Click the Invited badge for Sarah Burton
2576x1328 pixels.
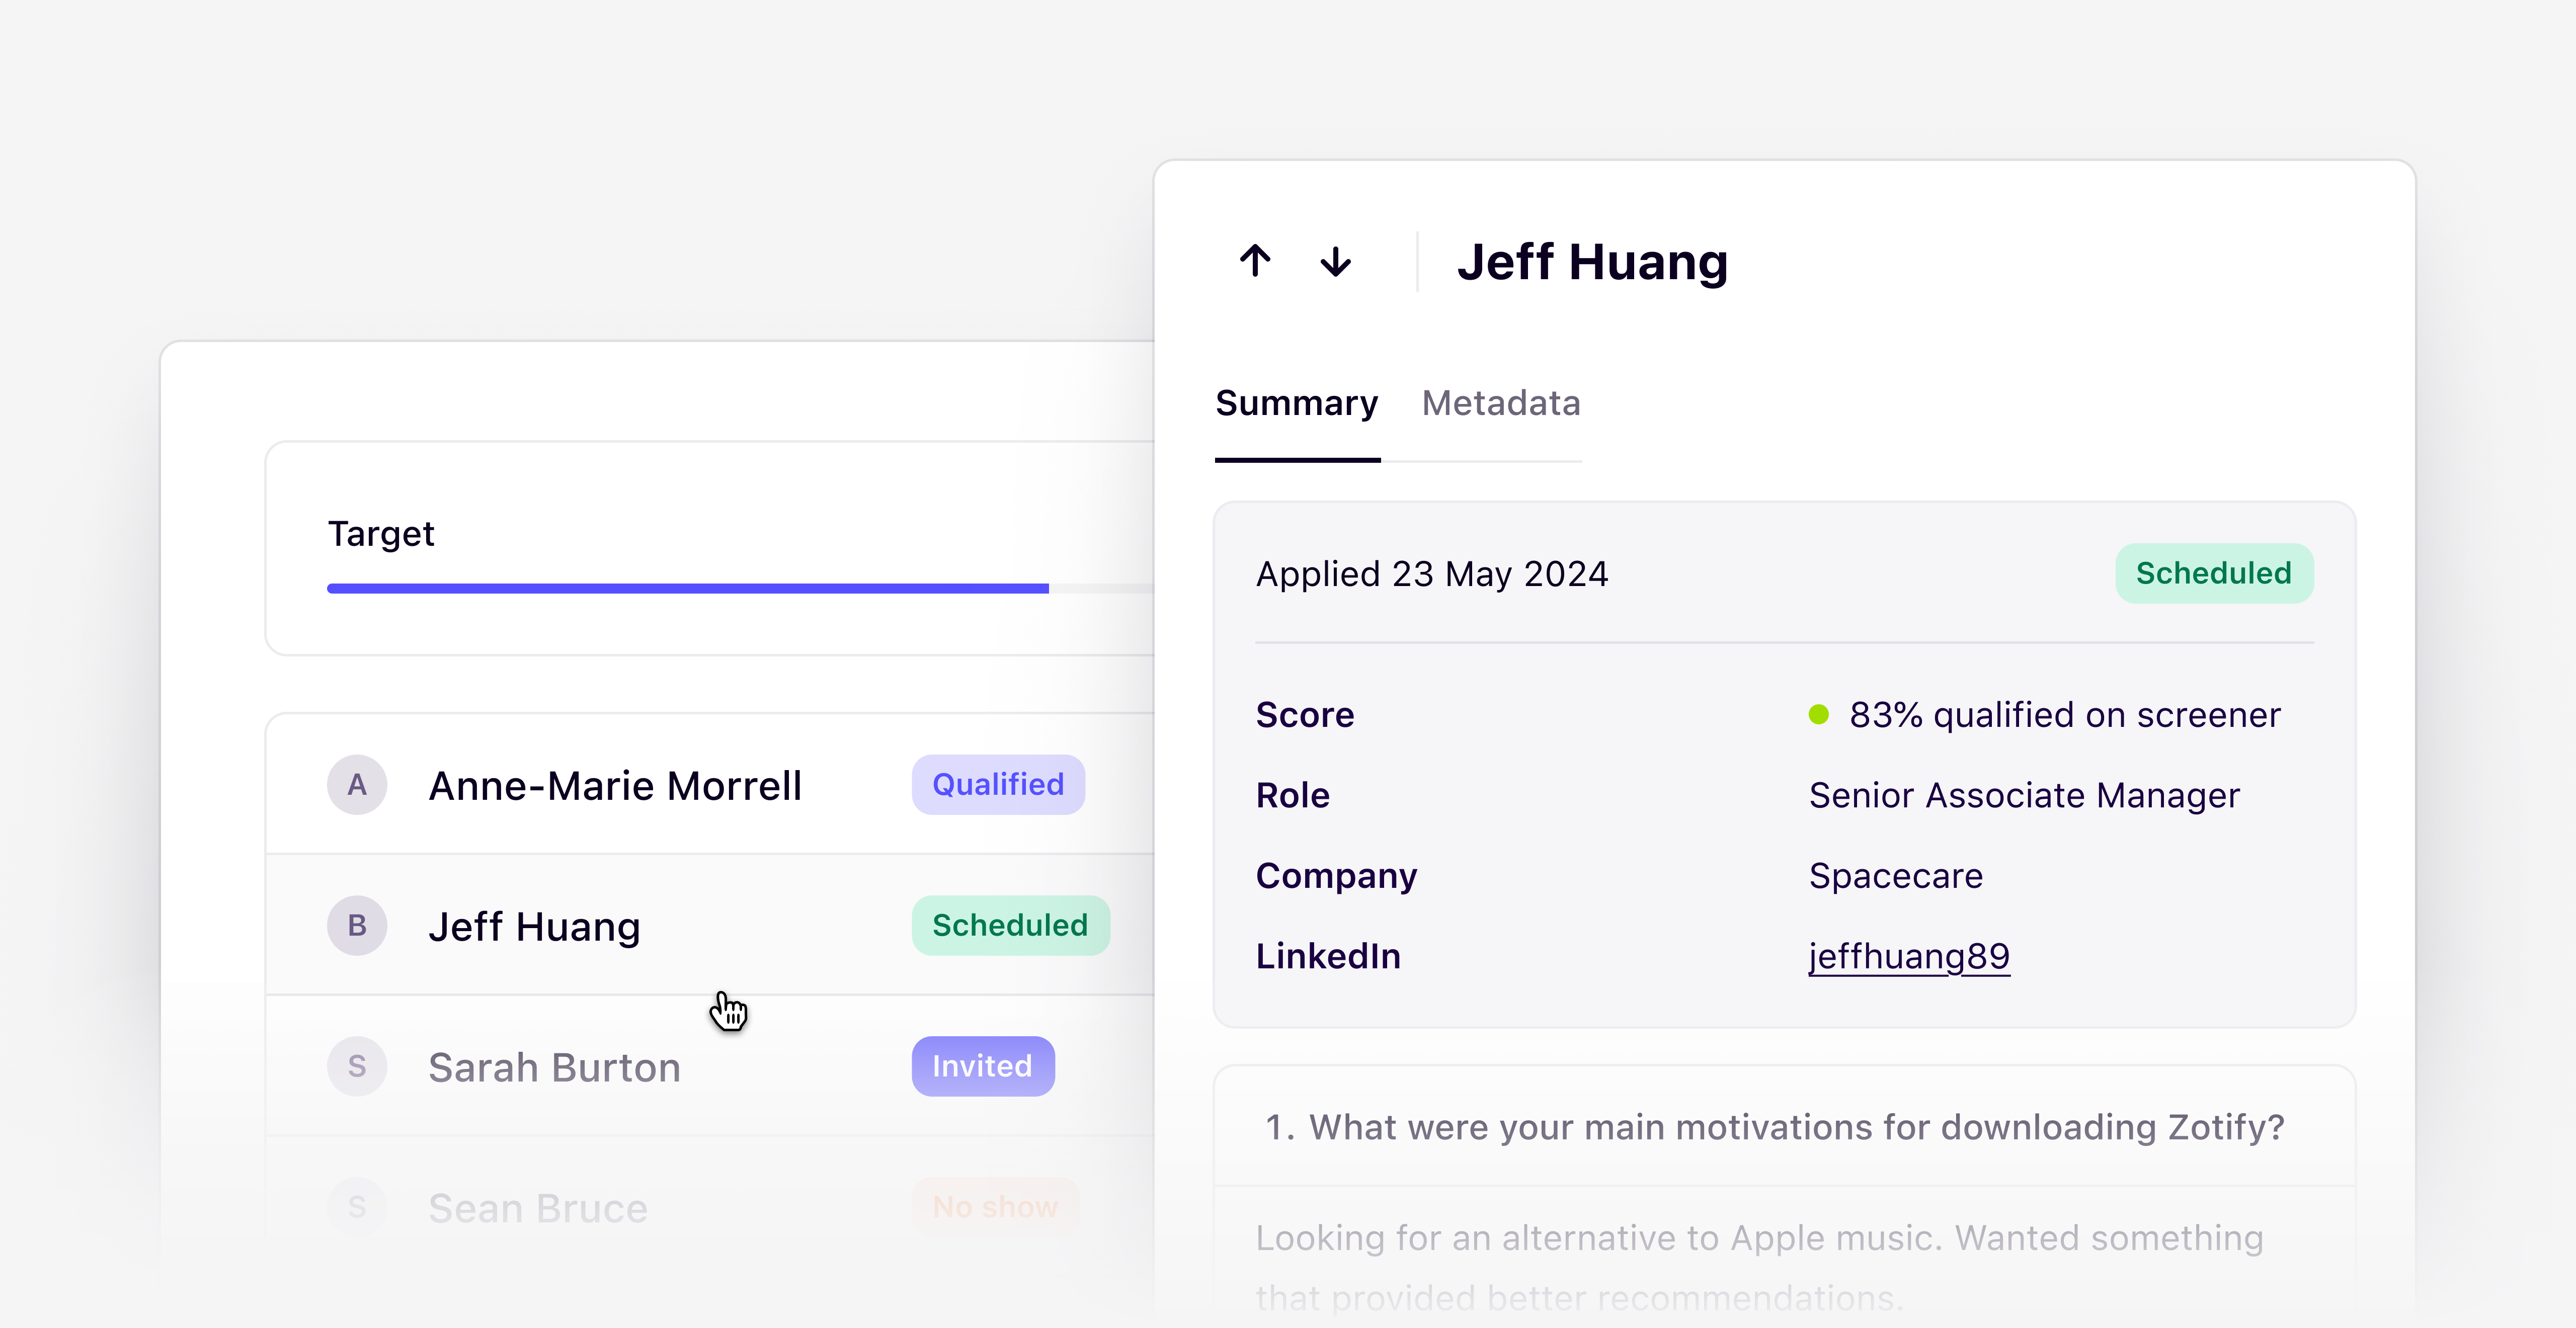982,1066
